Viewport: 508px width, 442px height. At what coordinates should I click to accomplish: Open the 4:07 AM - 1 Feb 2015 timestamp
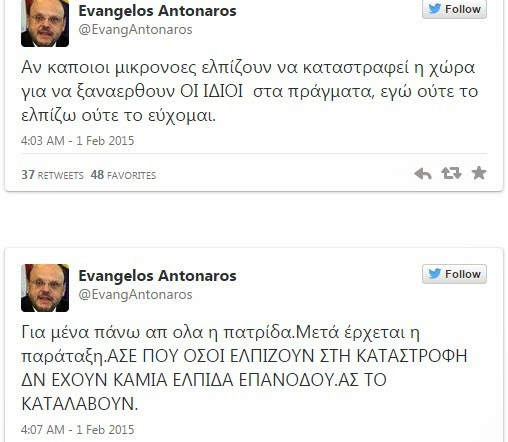(77, 430)
